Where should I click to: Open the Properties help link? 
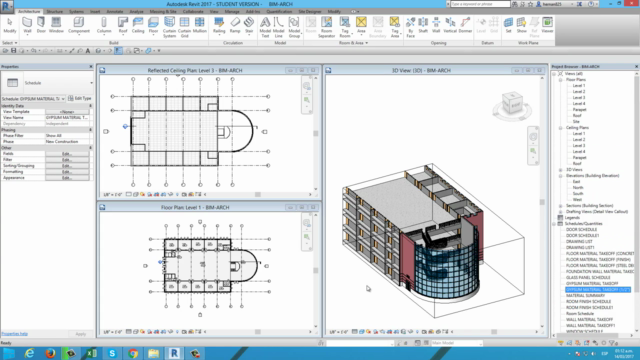pos(14,333)
